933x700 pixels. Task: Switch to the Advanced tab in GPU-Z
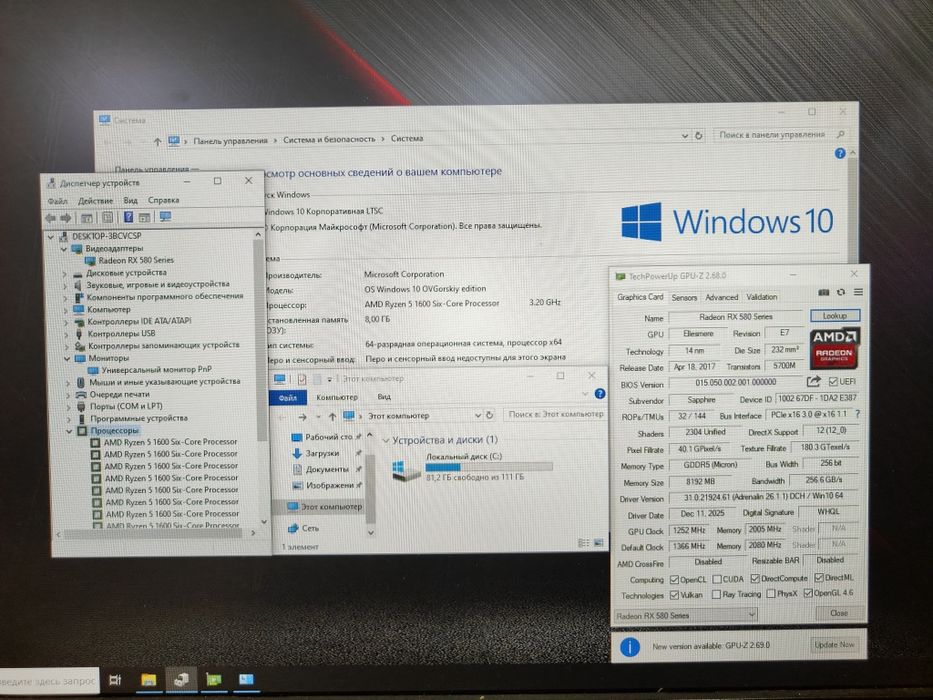pyautogui.click(x=721, y=297)
